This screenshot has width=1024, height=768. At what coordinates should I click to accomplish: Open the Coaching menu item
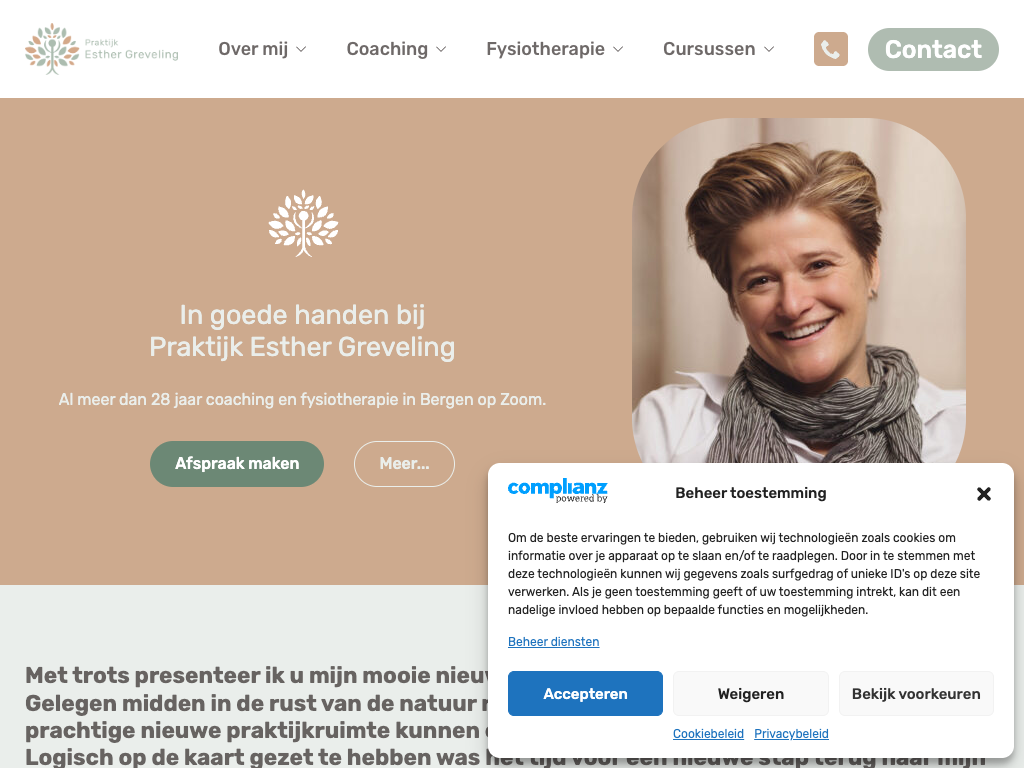coord(387,49)
